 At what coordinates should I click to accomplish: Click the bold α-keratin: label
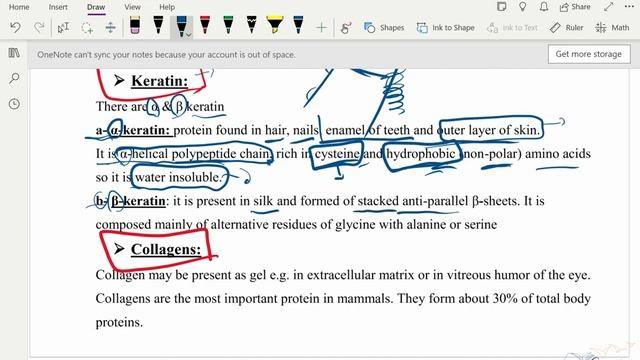pyautogui.click(x=140, y=130)
